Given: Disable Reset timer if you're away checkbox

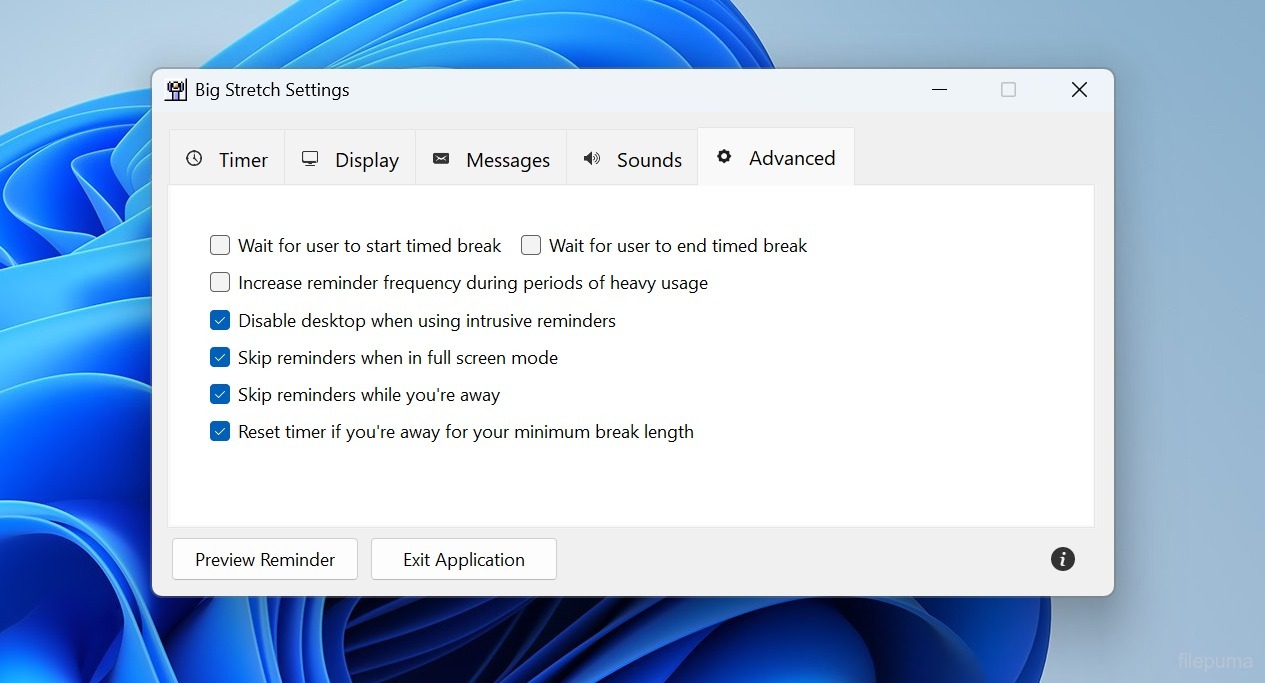Looking at the screenshot, I should 220,432.
